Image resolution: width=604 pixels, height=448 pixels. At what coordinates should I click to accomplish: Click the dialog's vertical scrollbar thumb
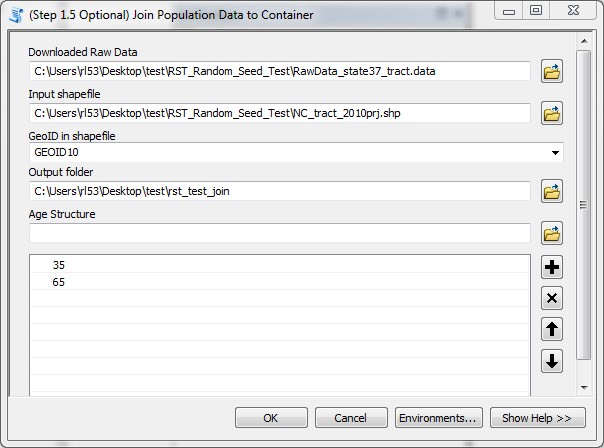(x=583, y=205)
